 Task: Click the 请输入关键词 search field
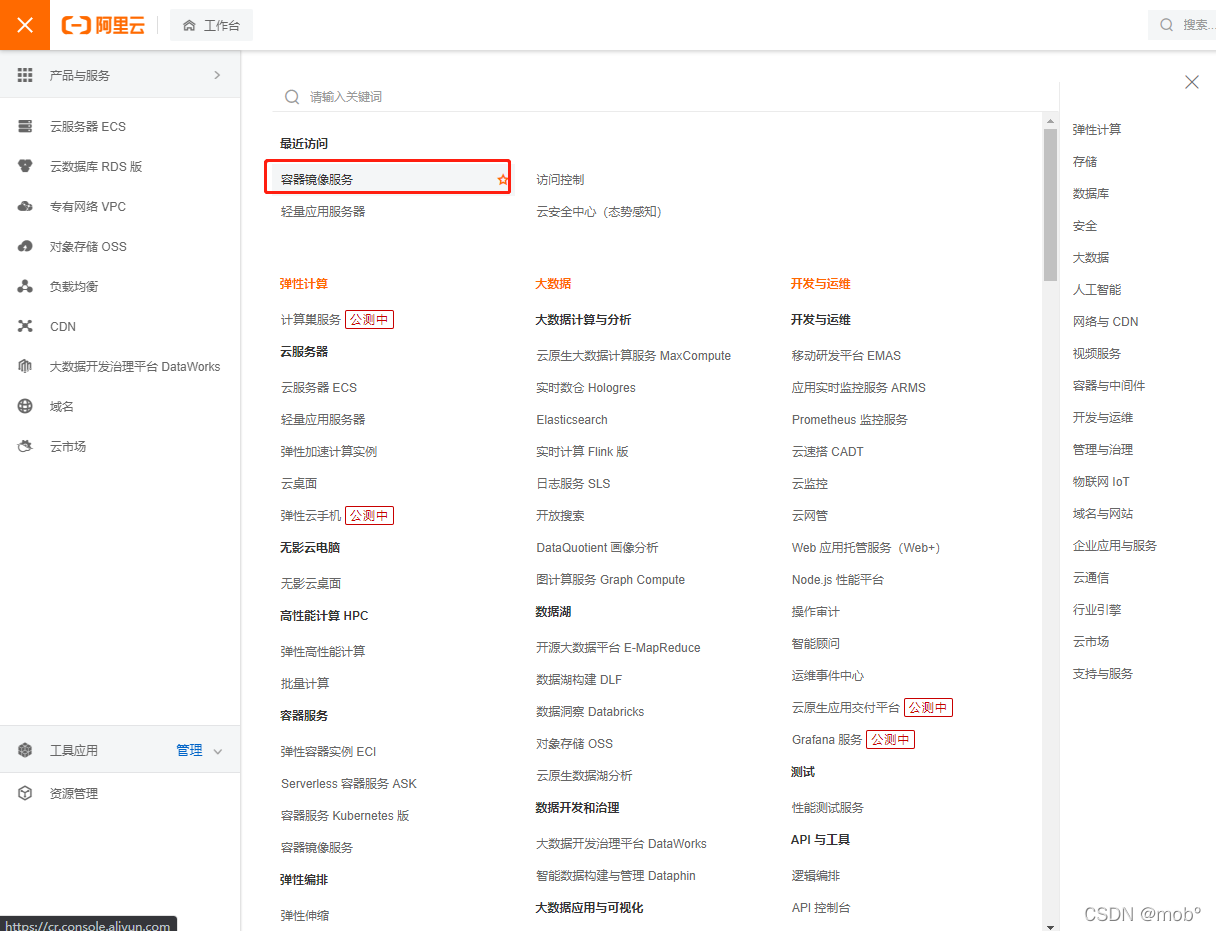[665, 97]
